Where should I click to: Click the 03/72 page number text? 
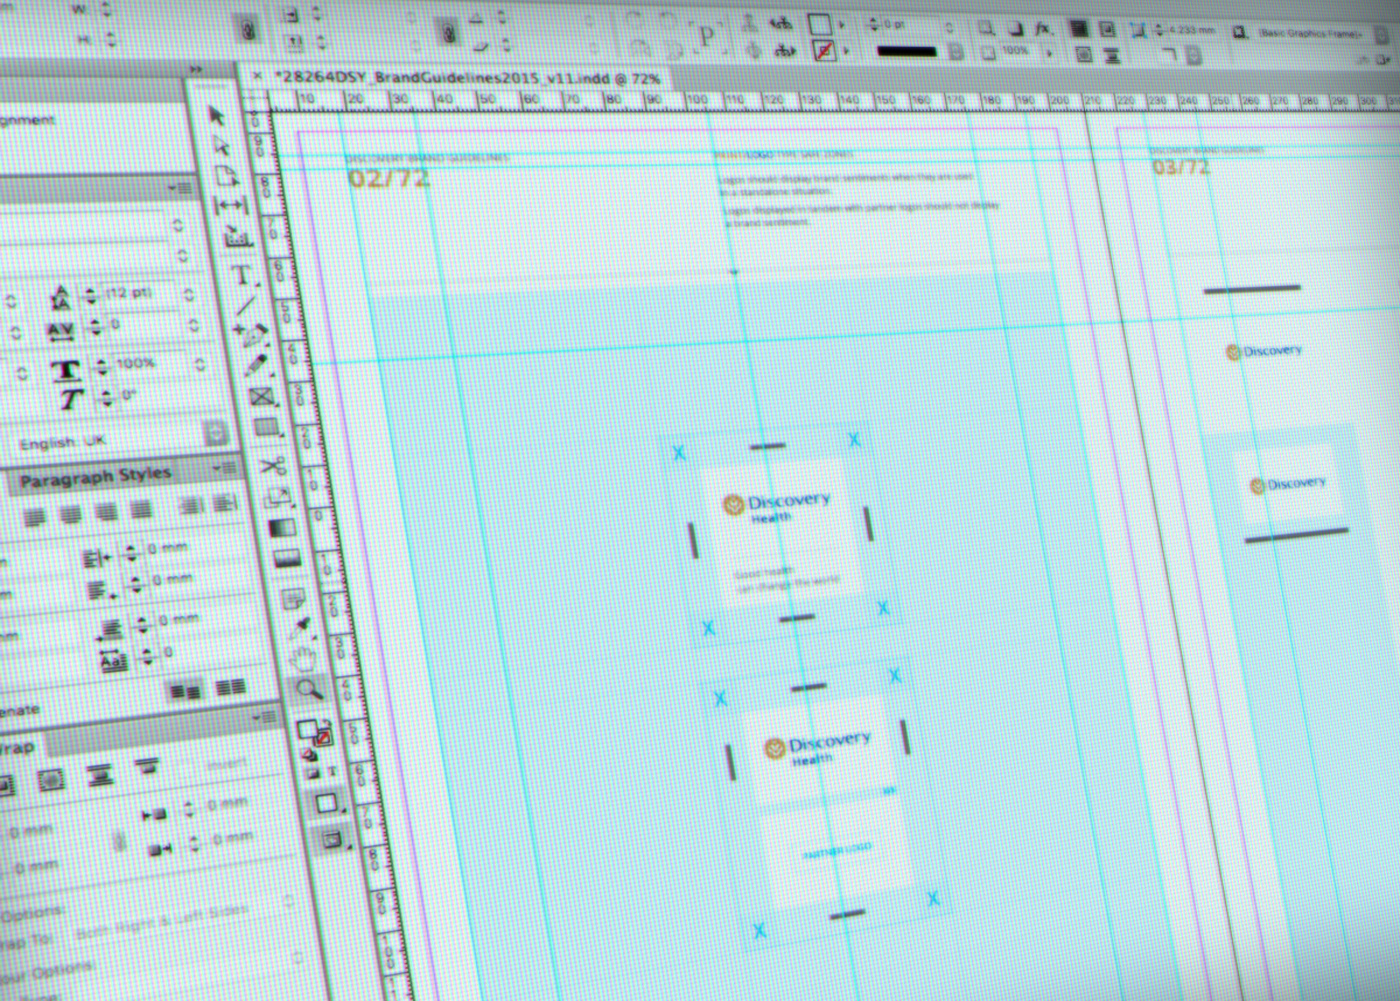(x=1180, y=167)
